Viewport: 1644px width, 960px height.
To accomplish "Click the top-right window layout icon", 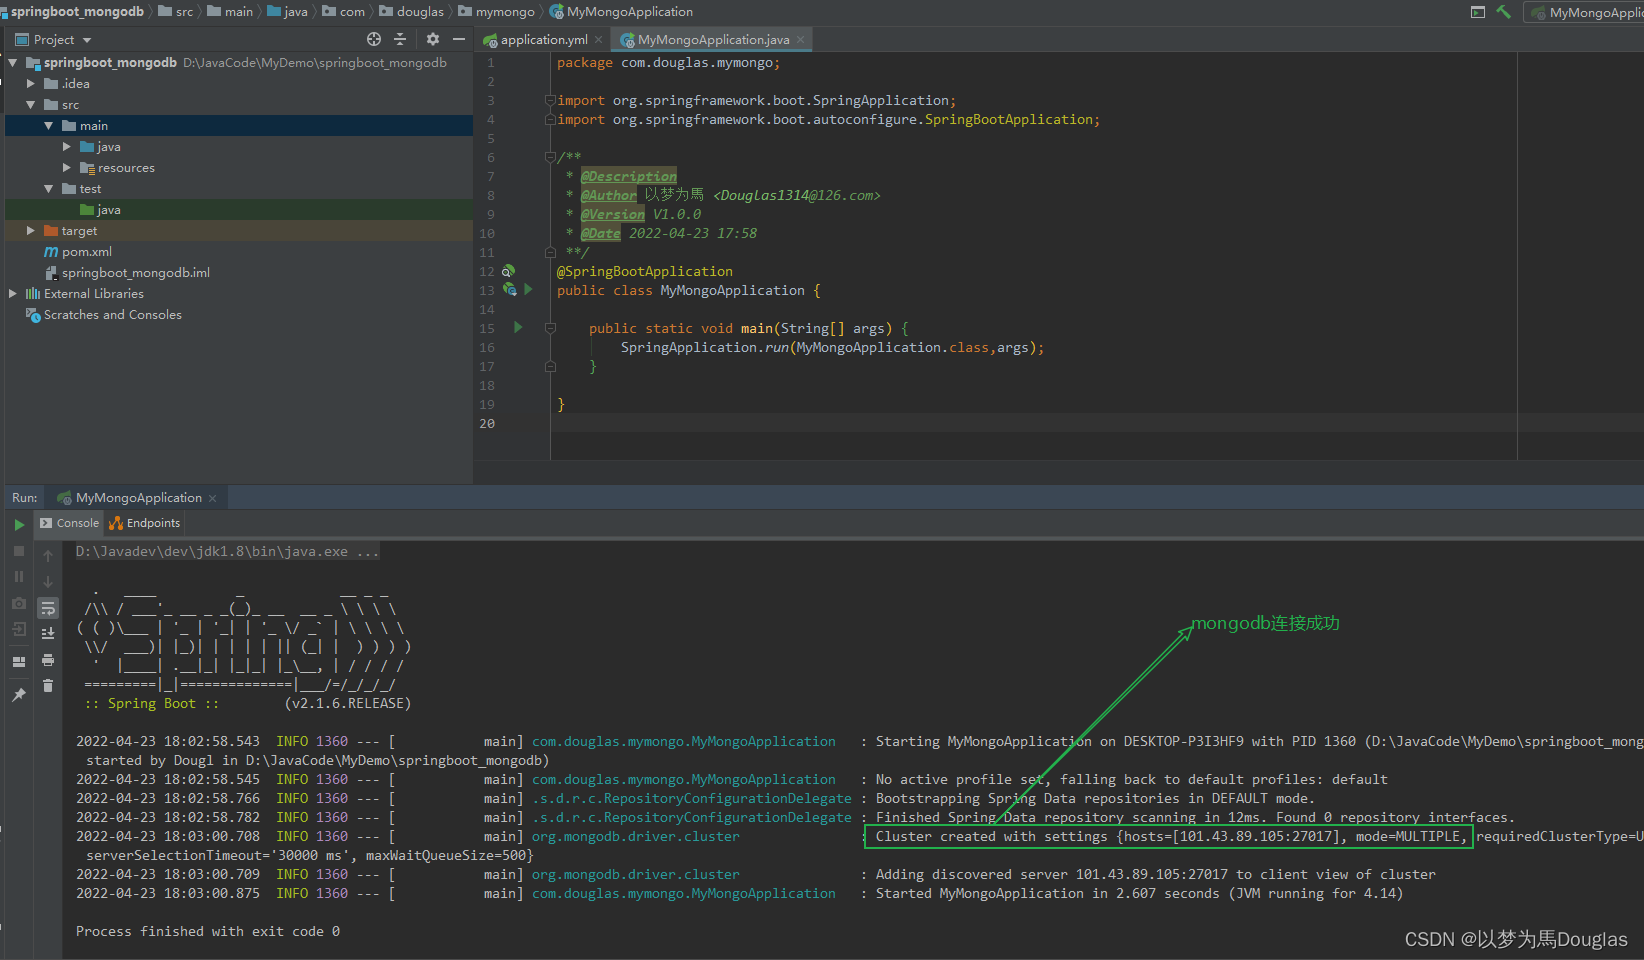I will [1478, 12].
